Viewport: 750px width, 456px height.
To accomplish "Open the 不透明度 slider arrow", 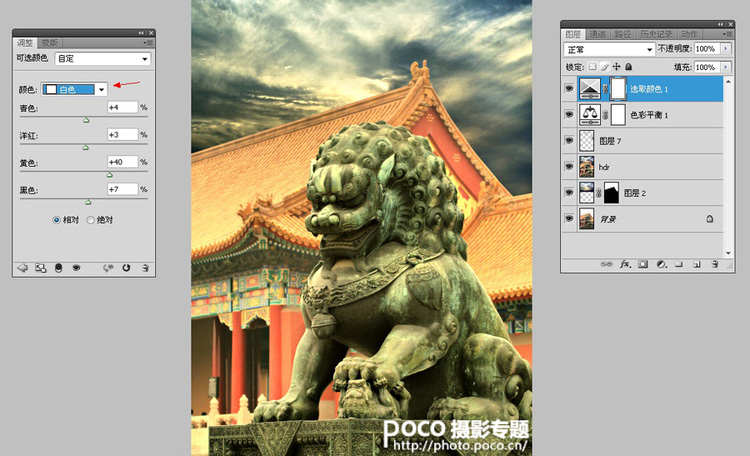I will point(726,49).
